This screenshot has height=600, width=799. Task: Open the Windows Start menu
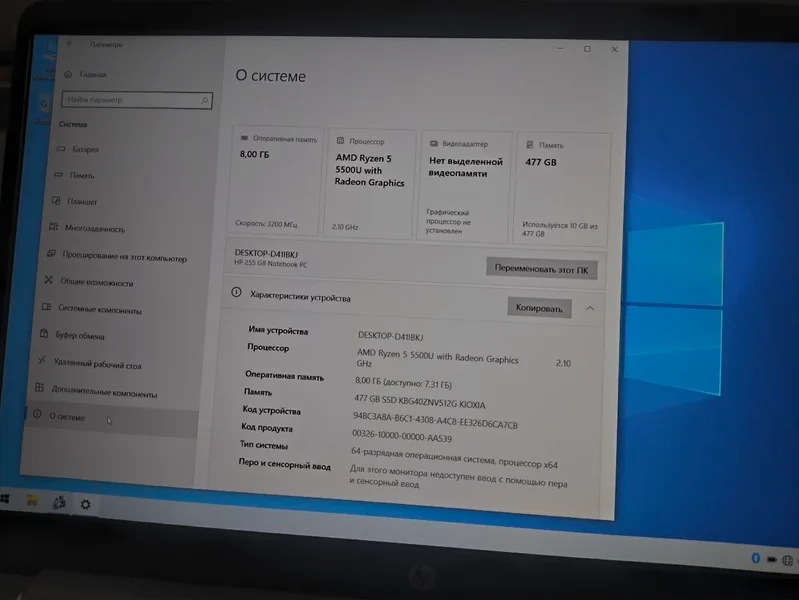click(x=5, y=499)
